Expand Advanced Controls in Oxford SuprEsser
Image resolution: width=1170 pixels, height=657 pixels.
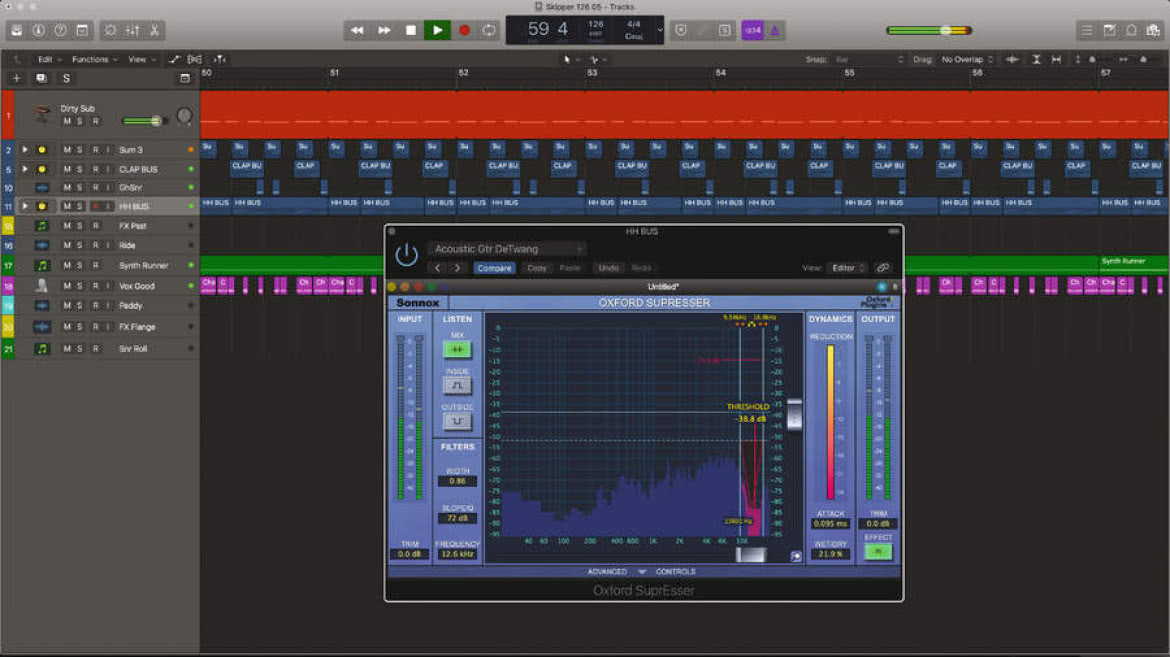(x=642, y=572)
